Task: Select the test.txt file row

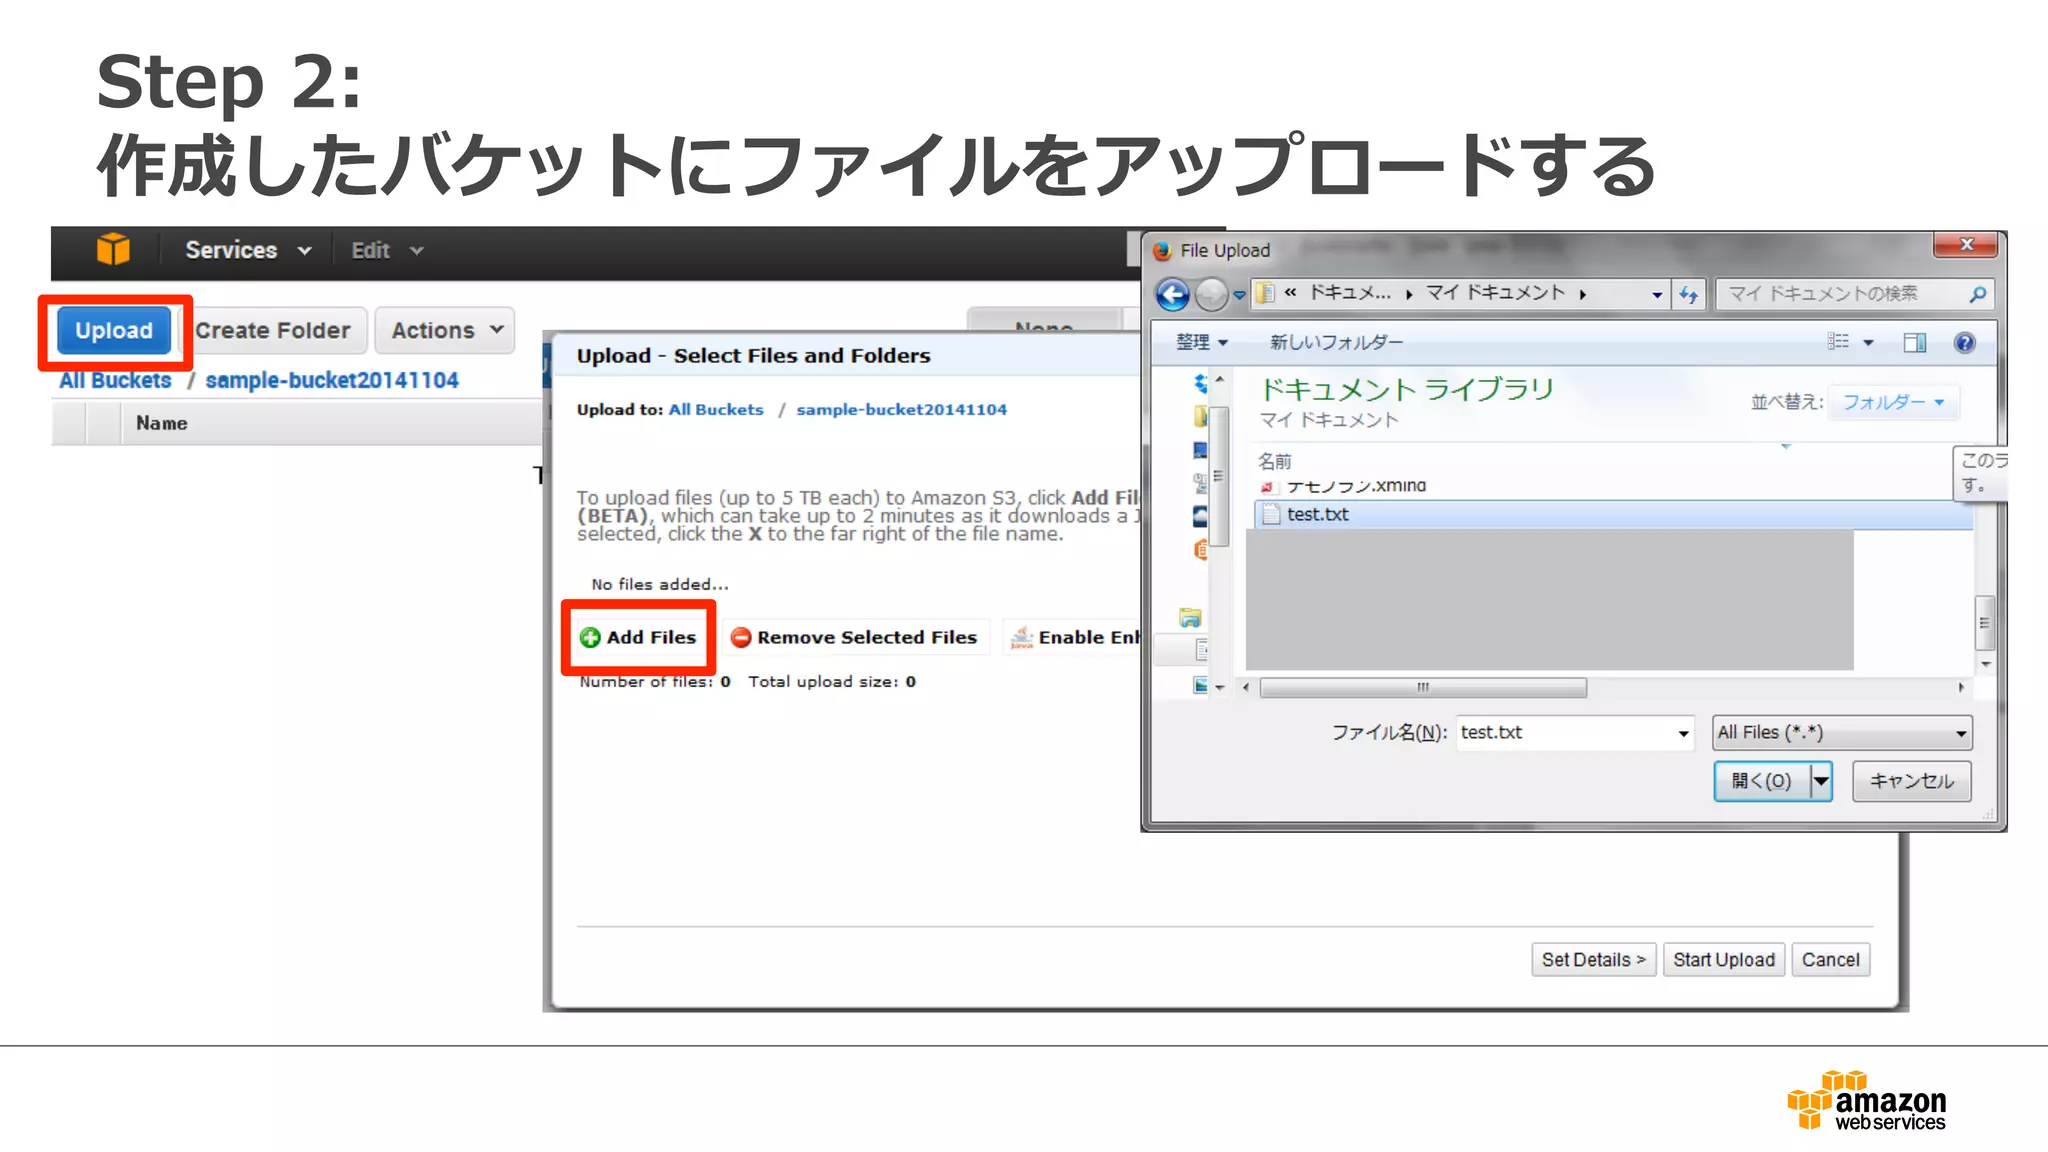Action: click(1613, 514)
